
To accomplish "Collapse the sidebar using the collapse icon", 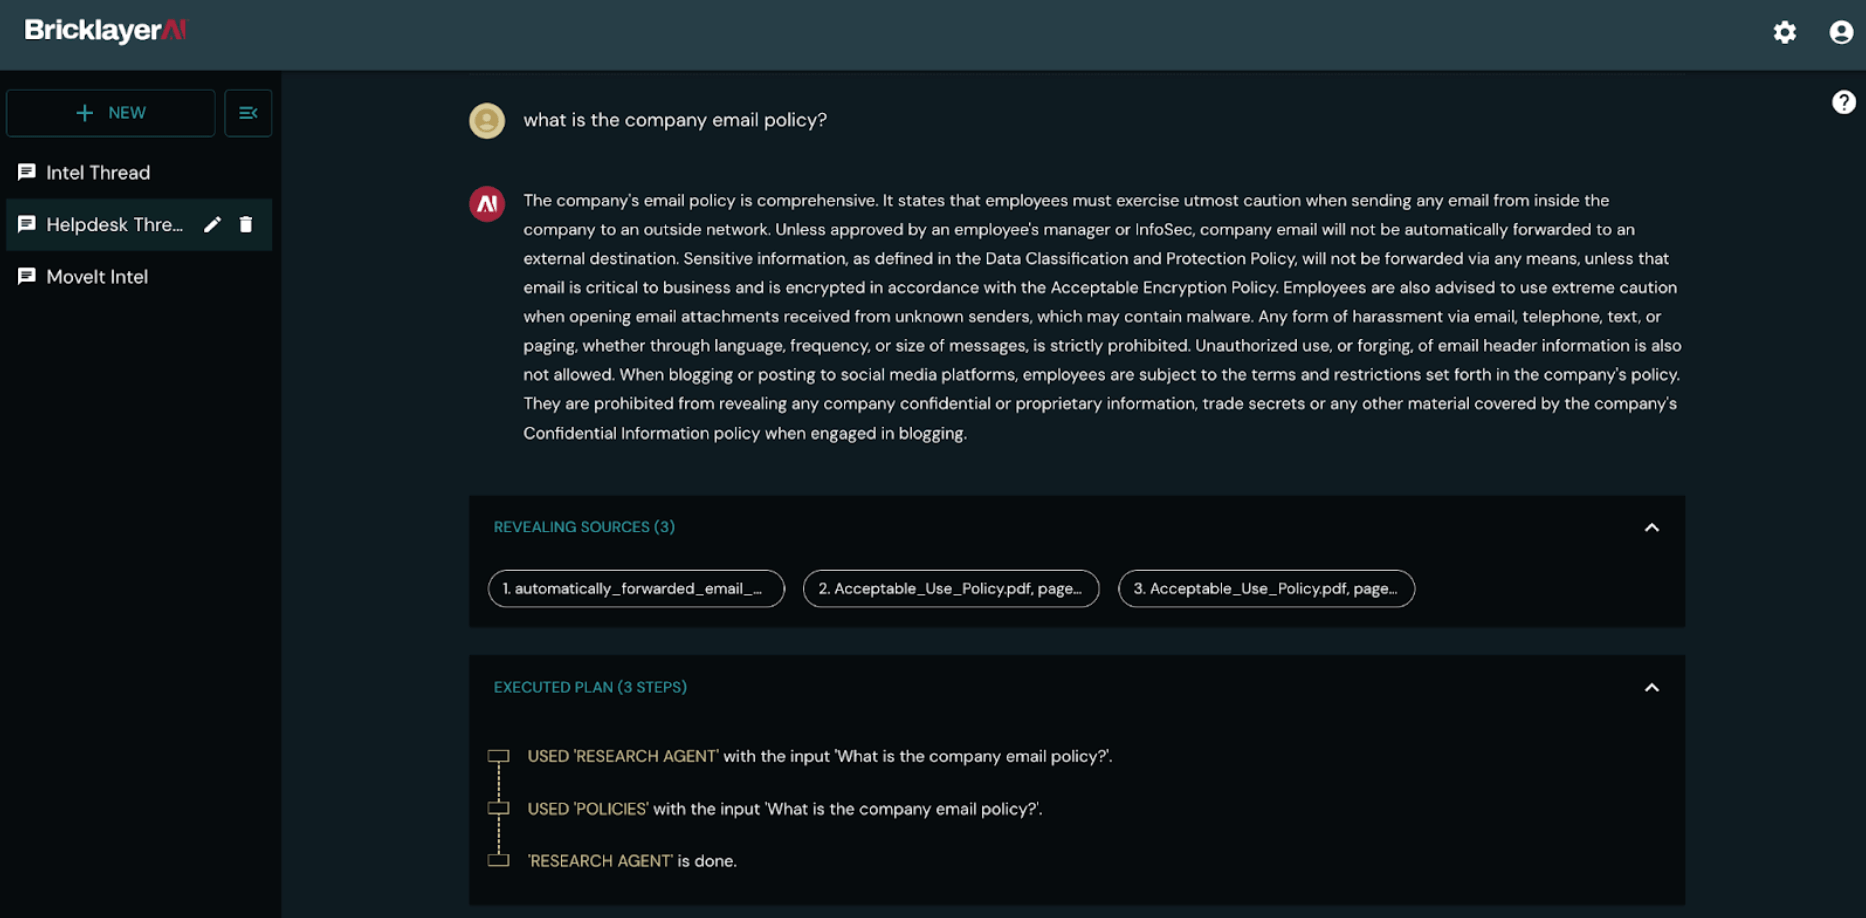I will [248, 112].
